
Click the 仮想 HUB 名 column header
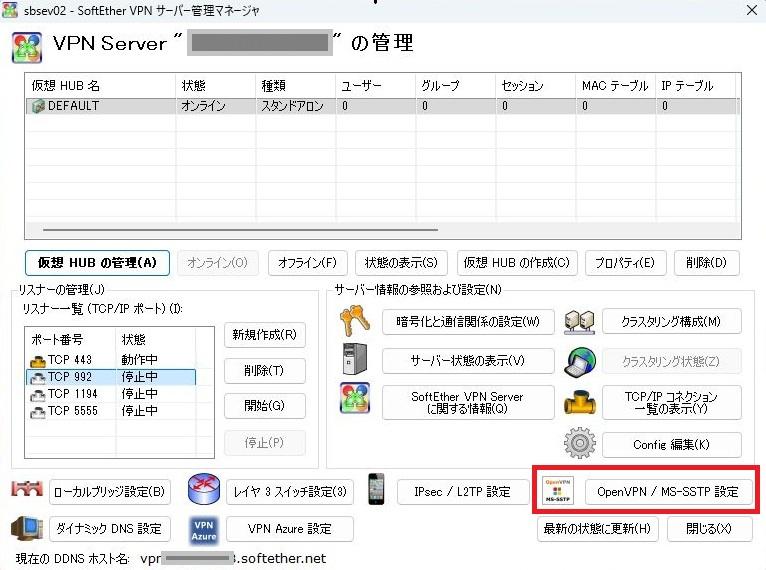pos(100,86)
